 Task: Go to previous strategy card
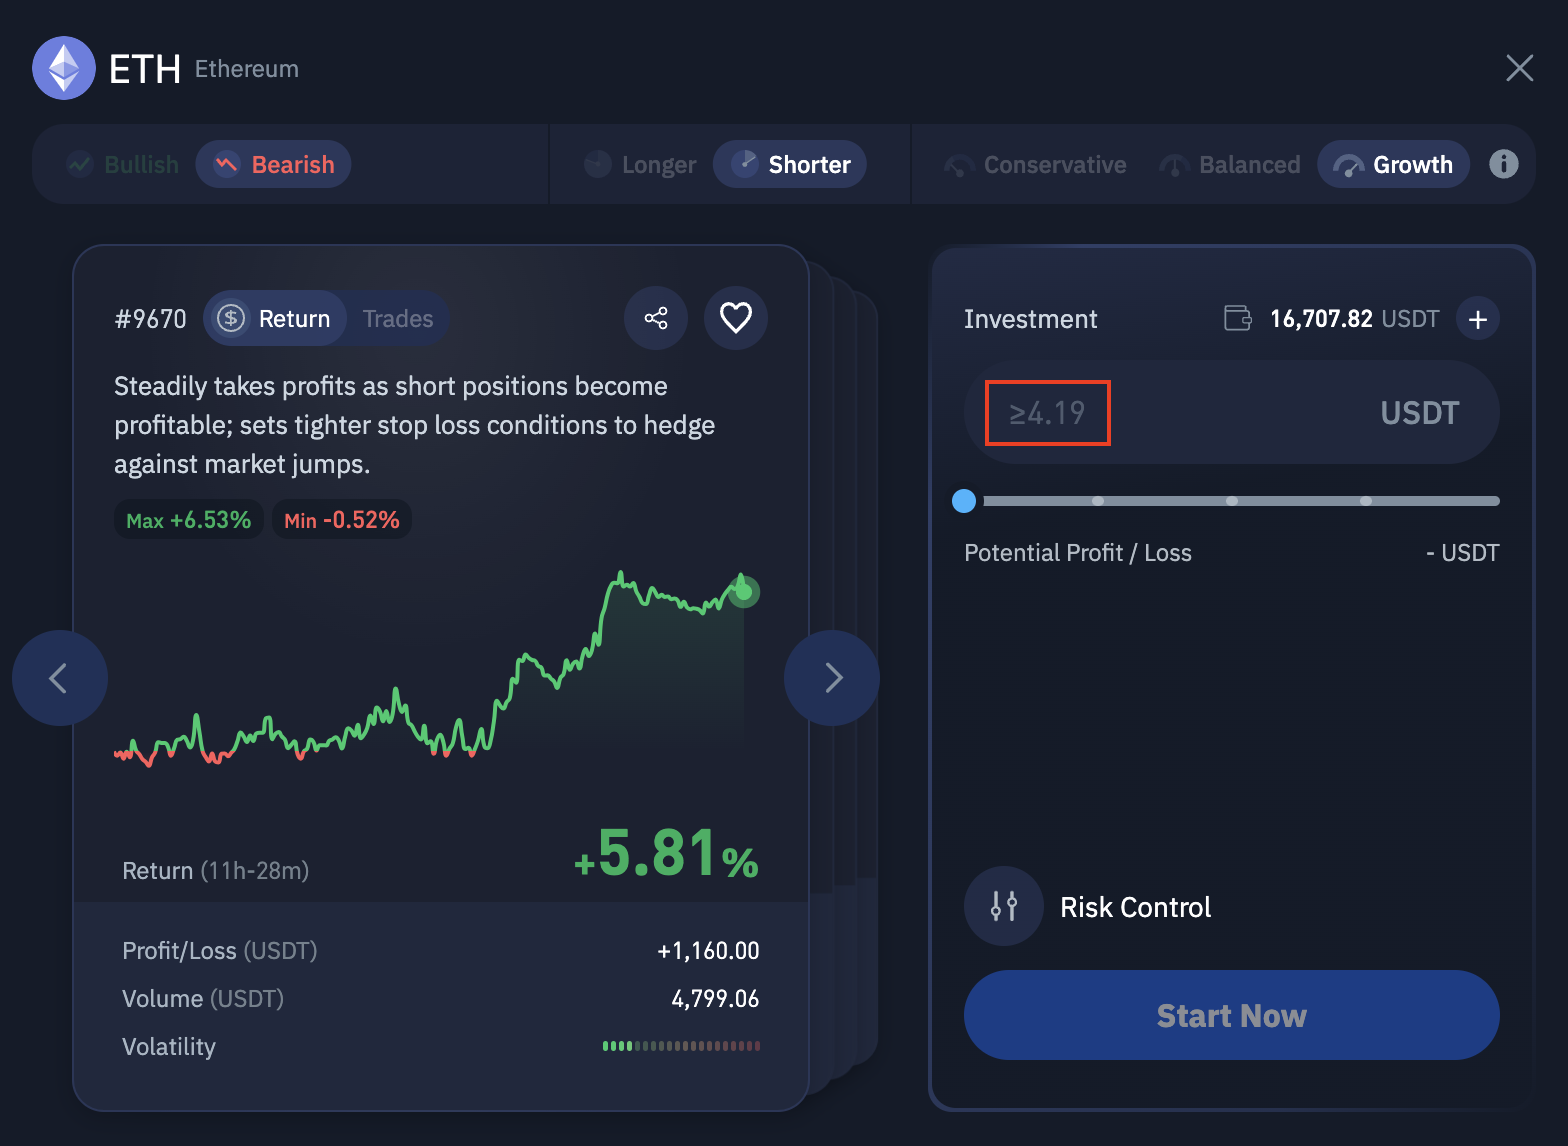[60, 678]
